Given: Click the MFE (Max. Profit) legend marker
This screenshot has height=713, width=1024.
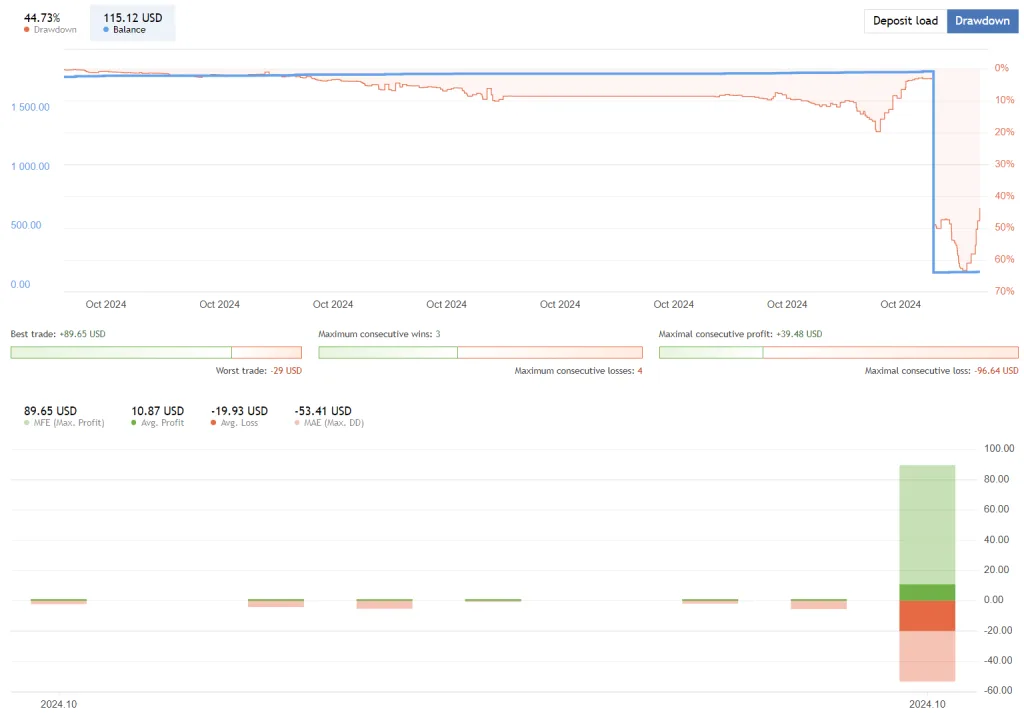Looking at the screenshot, I should (x=26, y=423).
